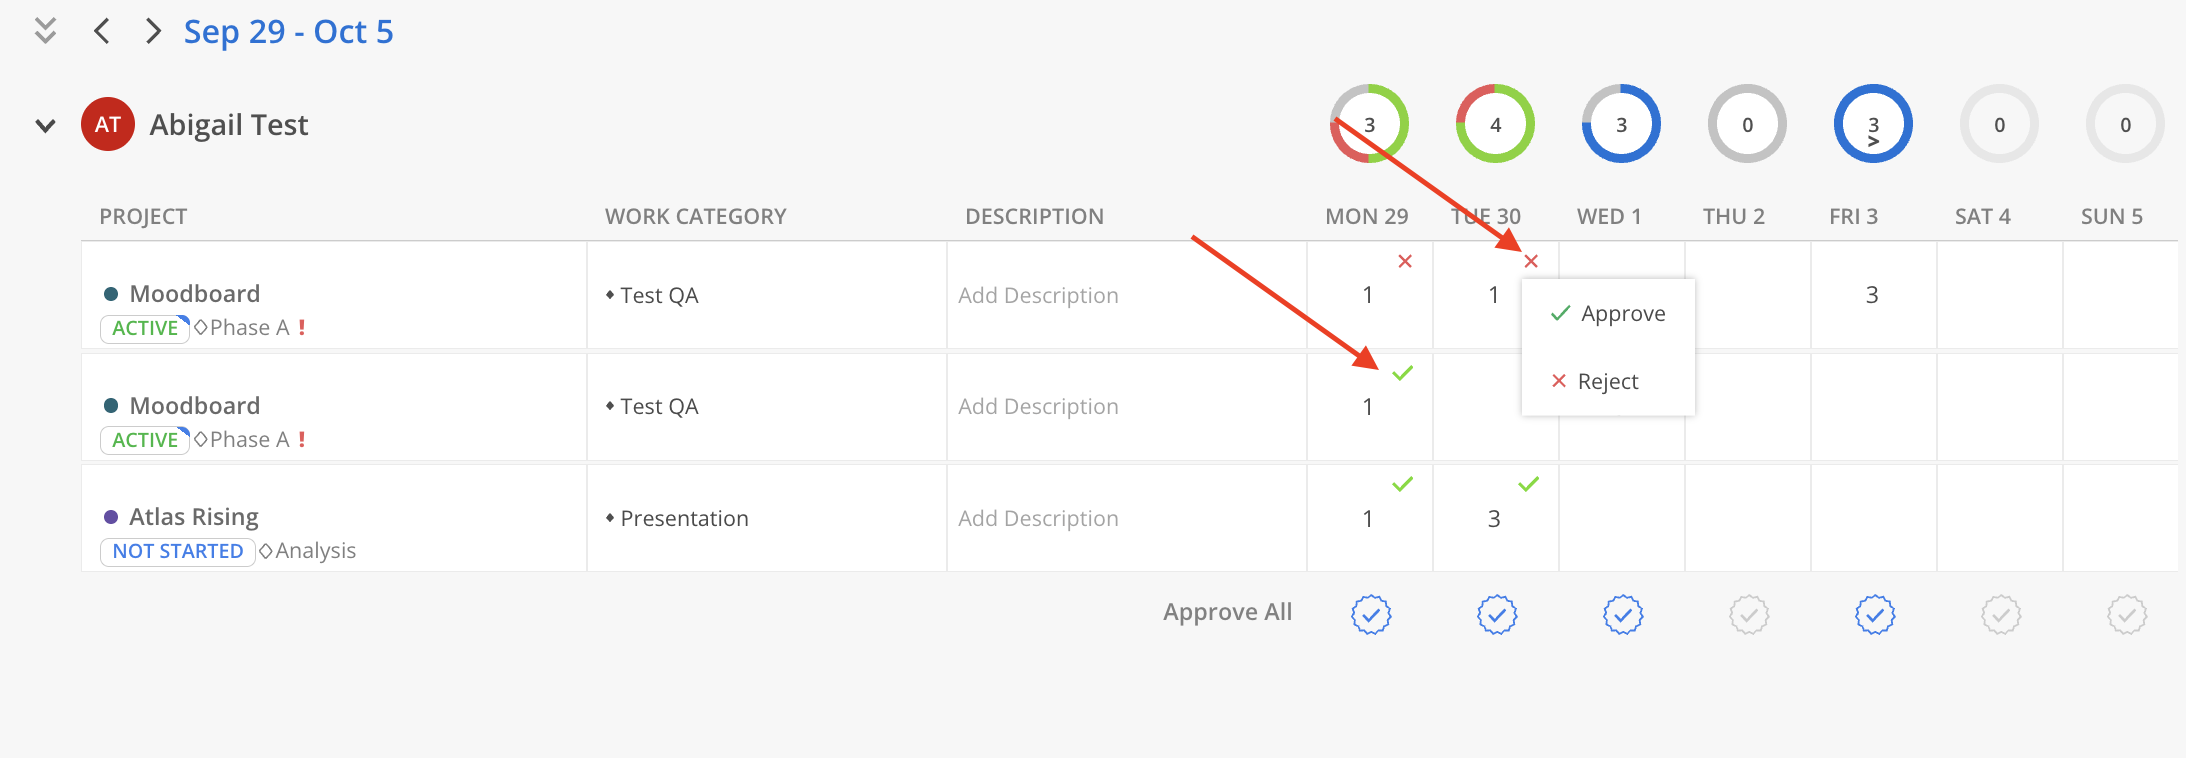This screenshot has height=758, width=2186.
Task: Click the red X on Moodboard Monday entry
Action: point(1405,261)
